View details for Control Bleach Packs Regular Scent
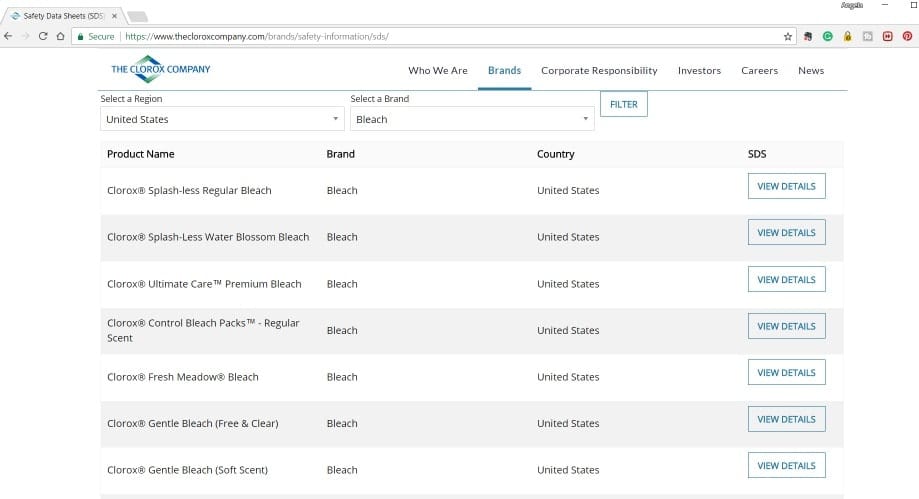 (x=787, y=326)
